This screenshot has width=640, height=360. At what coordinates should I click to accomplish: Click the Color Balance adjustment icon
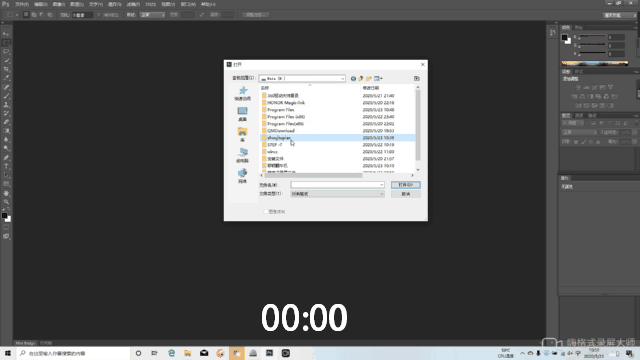[582, 96]
